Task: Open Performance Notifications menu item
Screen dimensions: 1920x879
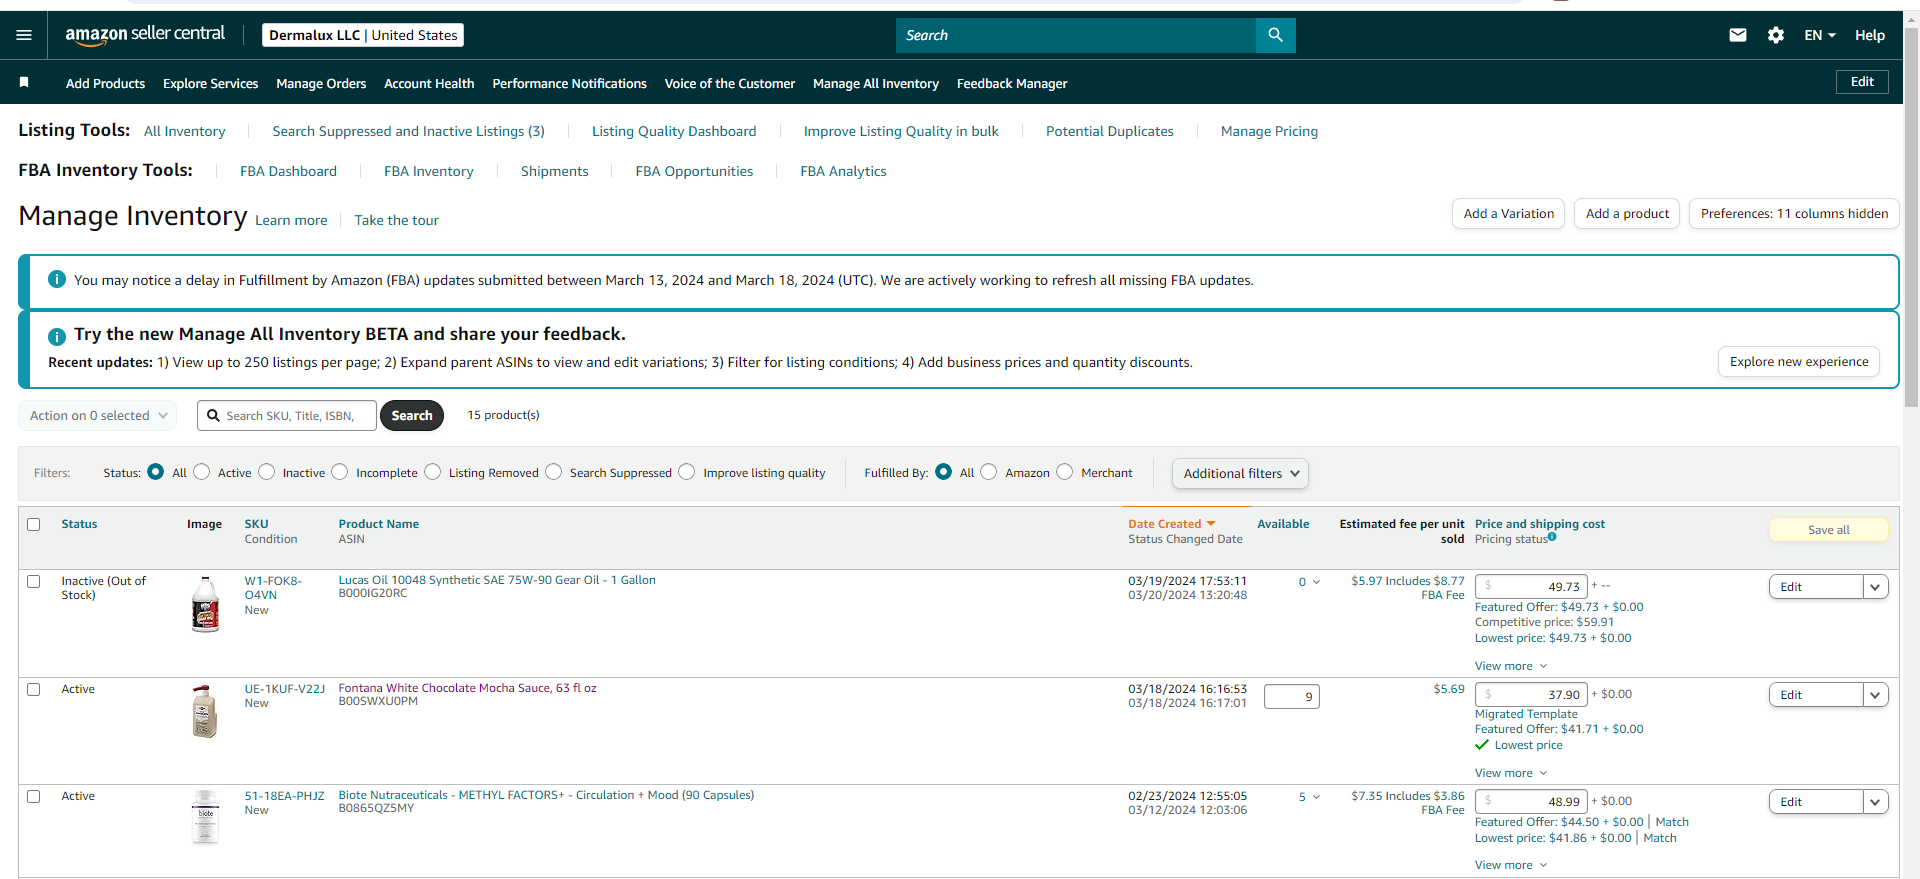Action: point(569,83)
